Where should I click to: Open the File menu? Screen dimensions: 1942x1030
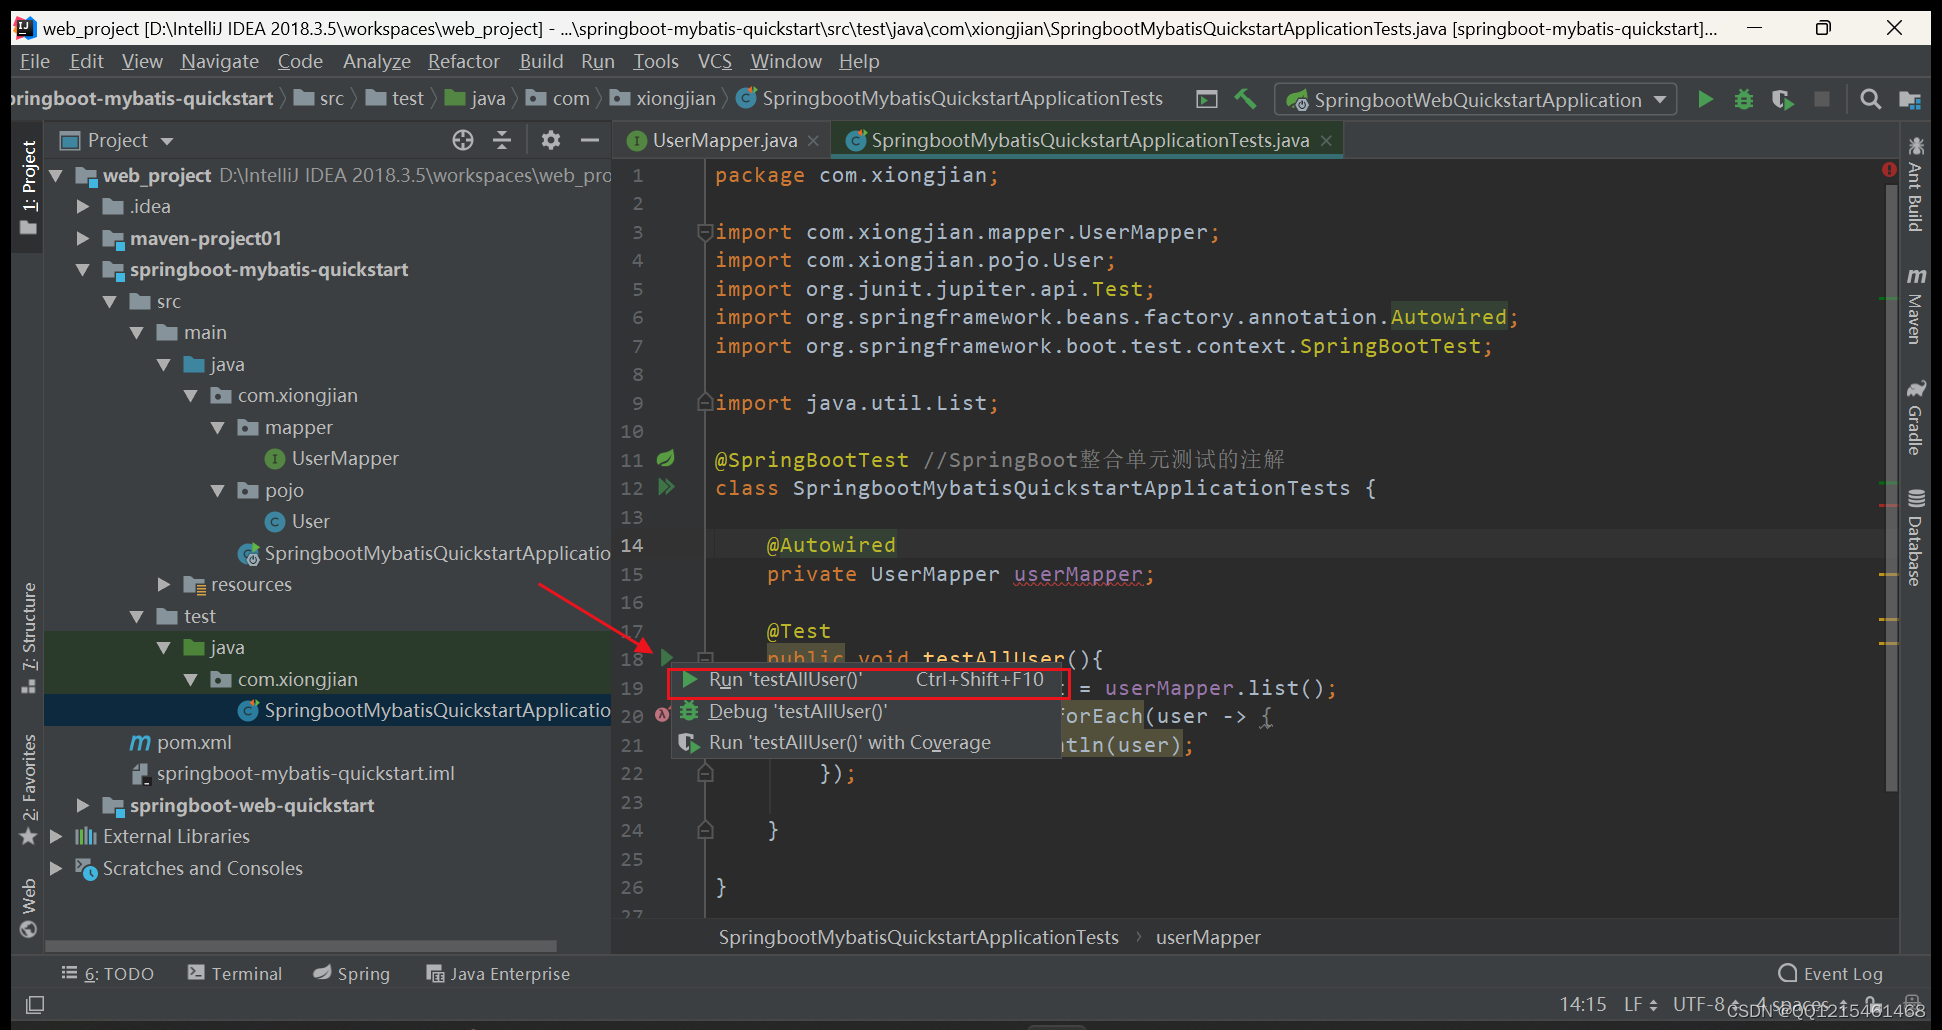point(35,61)
